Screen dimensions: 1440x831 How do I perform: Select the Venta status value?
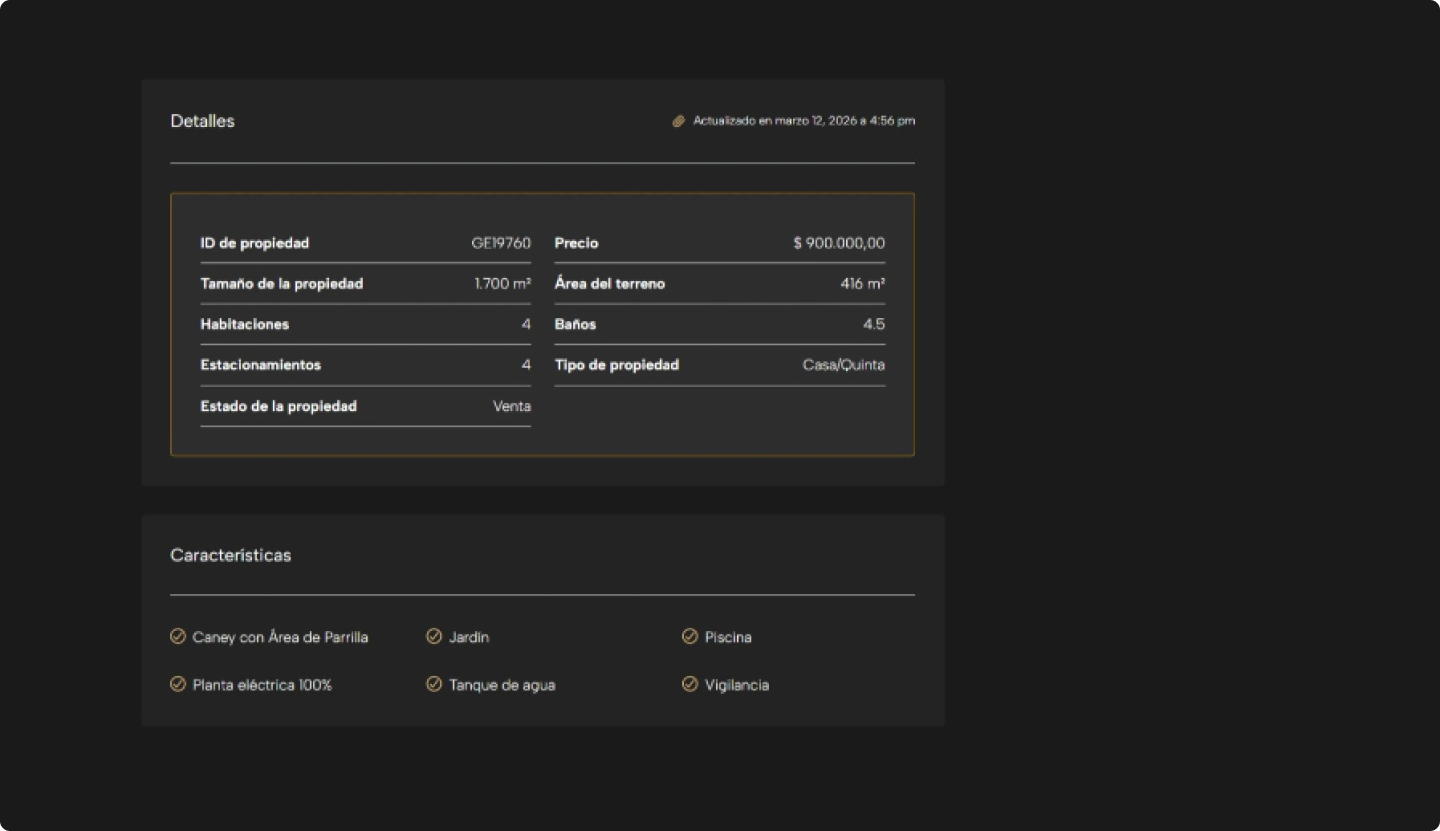(512, 406)
